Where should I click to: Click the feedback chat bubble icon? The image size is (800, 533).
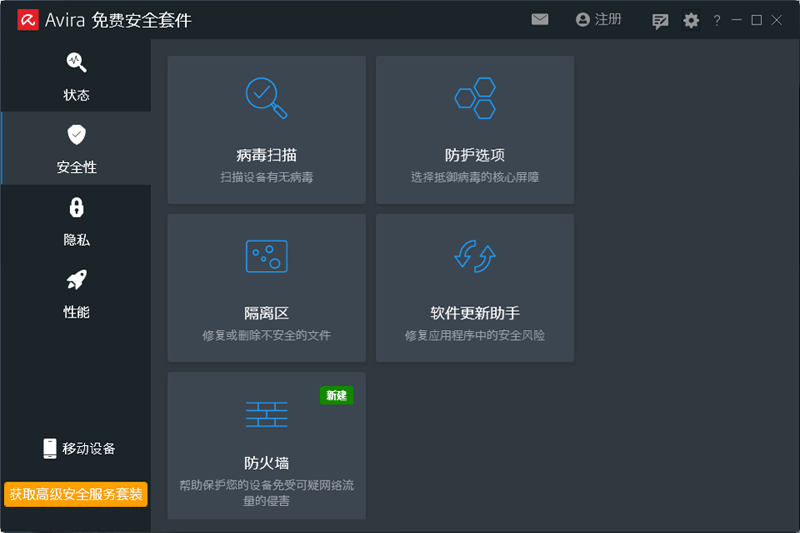coord(660,20)
